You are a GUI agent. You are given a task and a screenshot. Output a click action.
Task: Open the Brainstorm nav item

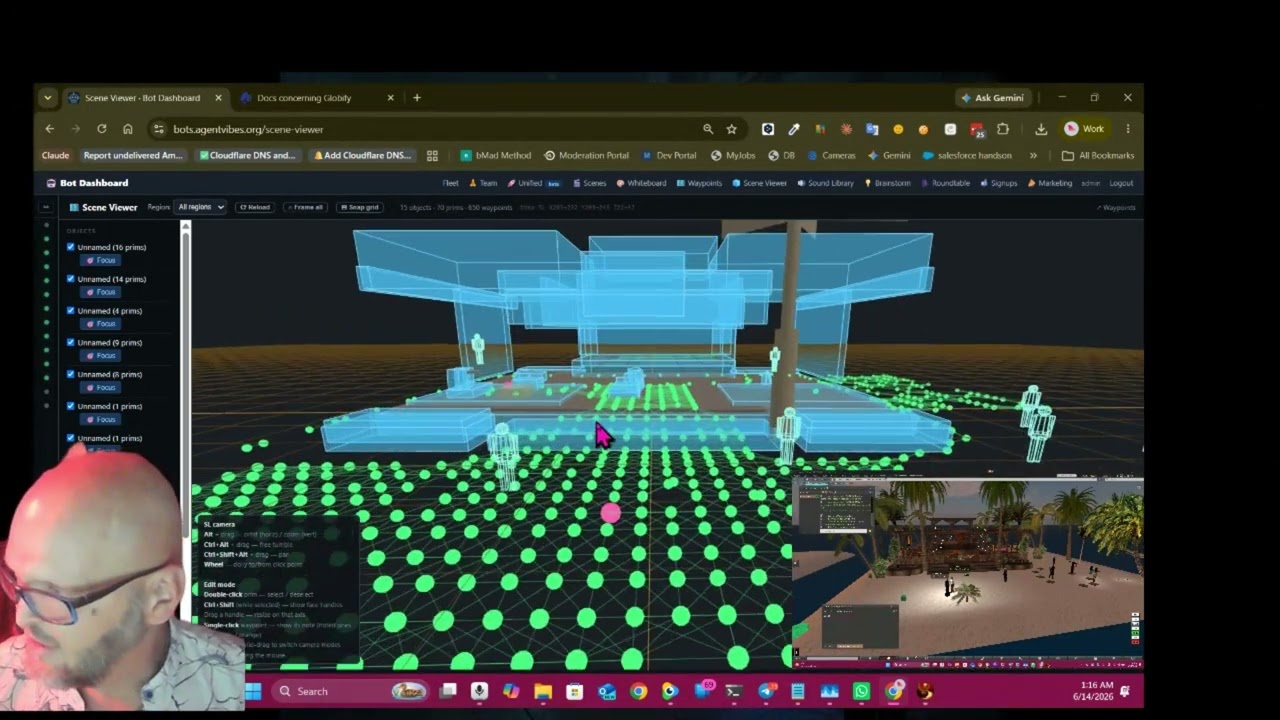coord(887,183)
